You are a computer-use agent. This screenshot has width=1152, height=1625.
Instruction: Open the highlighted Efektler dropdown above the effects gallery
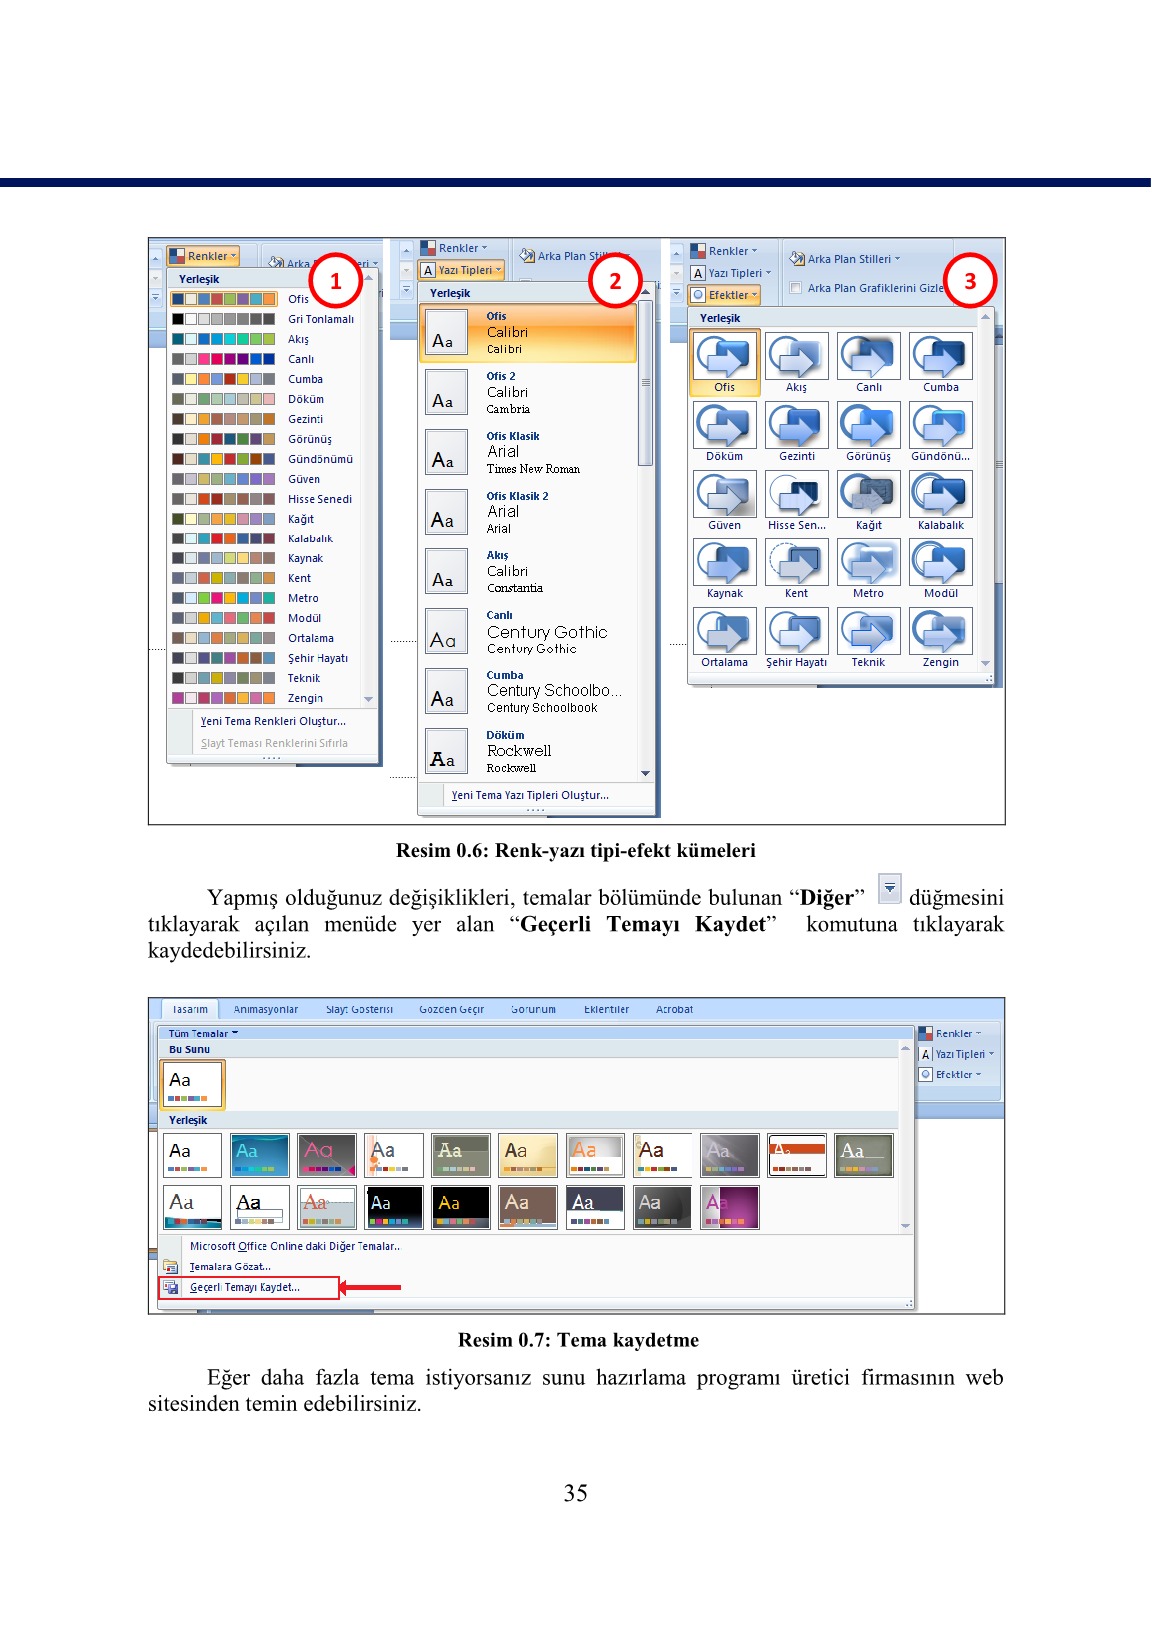click(x=725, y=295)
